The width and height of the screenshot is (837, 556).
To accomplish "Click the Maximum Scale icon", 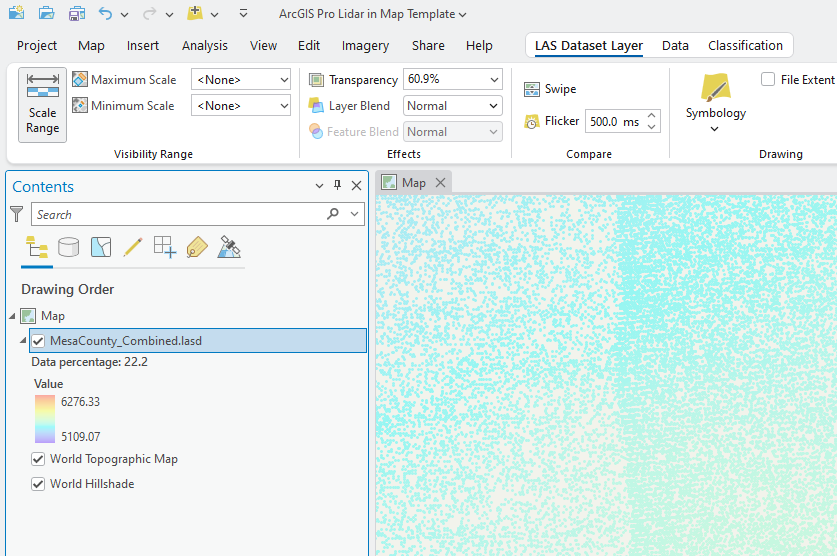I will pyautogui.click(x=80, y=80).
